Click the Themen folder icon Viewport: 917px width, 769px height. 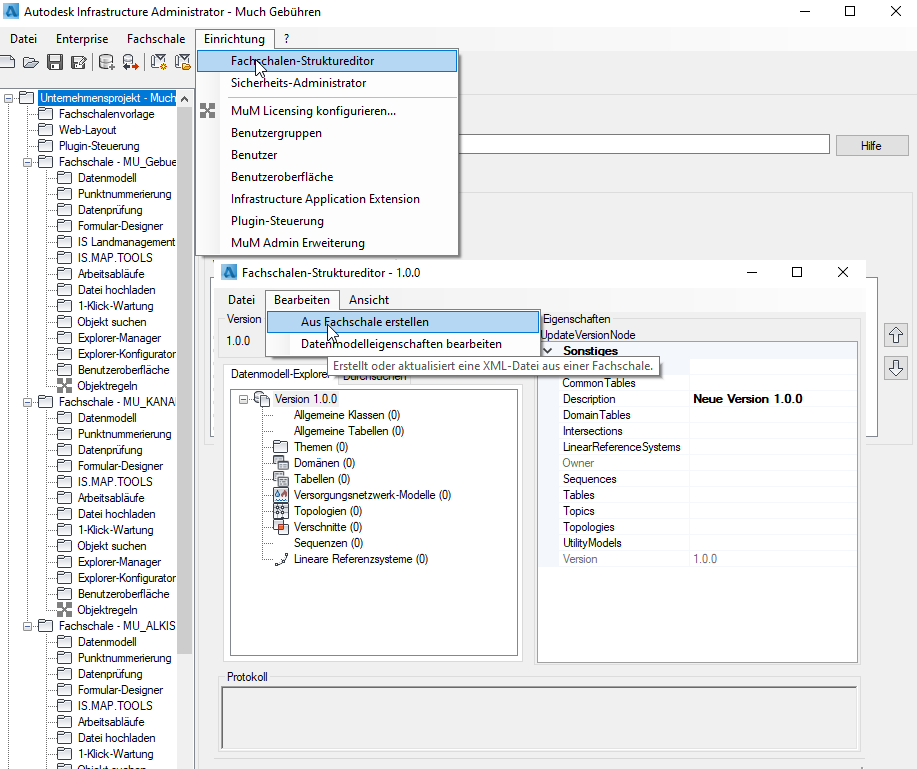point(281,447)
